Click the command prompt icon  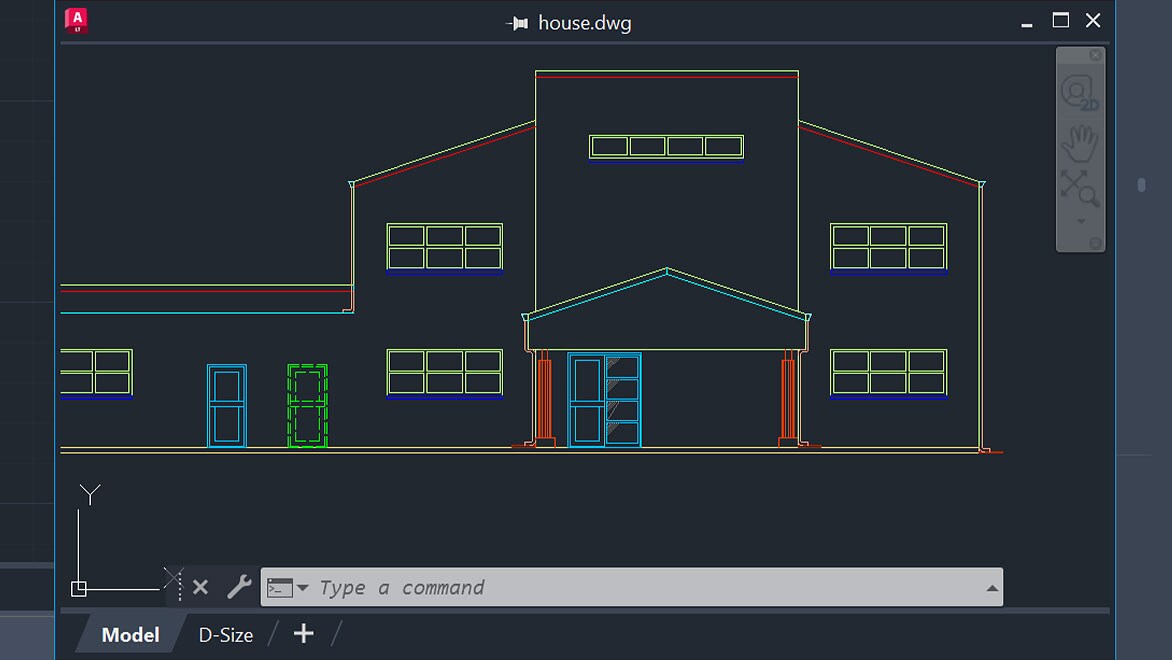click(280, 587)
